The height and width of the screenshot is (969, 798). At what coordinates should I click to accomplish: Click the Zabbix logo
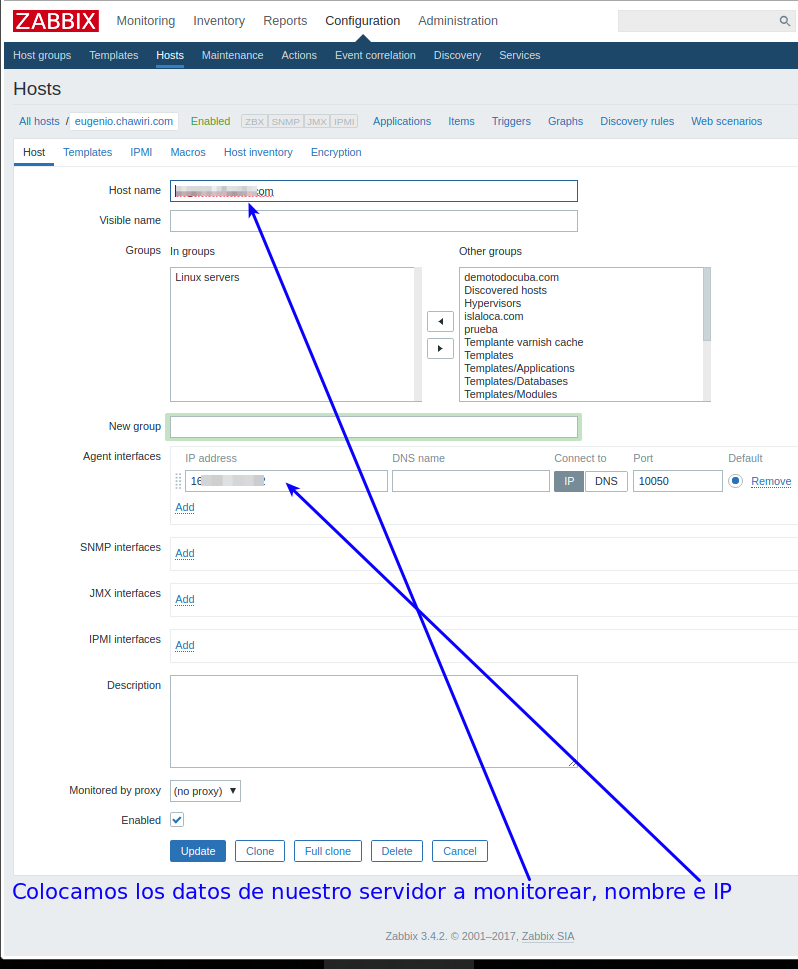[x=56, y=21]
